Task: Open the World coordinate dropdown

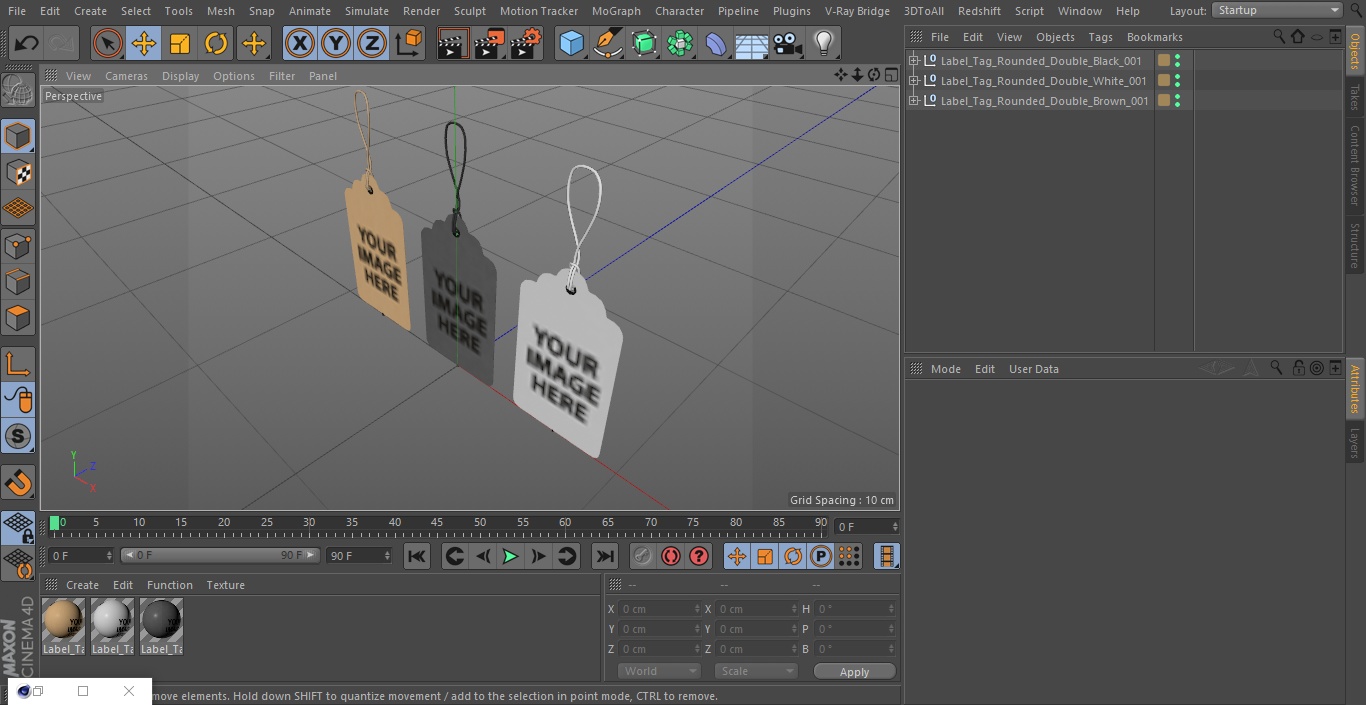Action: [x=659, y=671]
